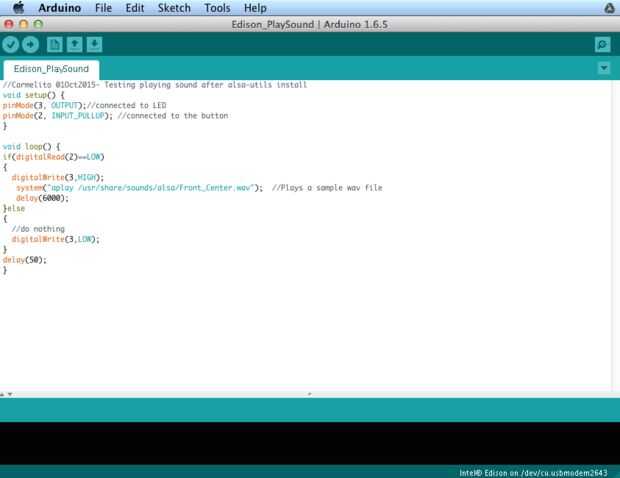Click the Carmelito comment line at top

tap(155, 85)
